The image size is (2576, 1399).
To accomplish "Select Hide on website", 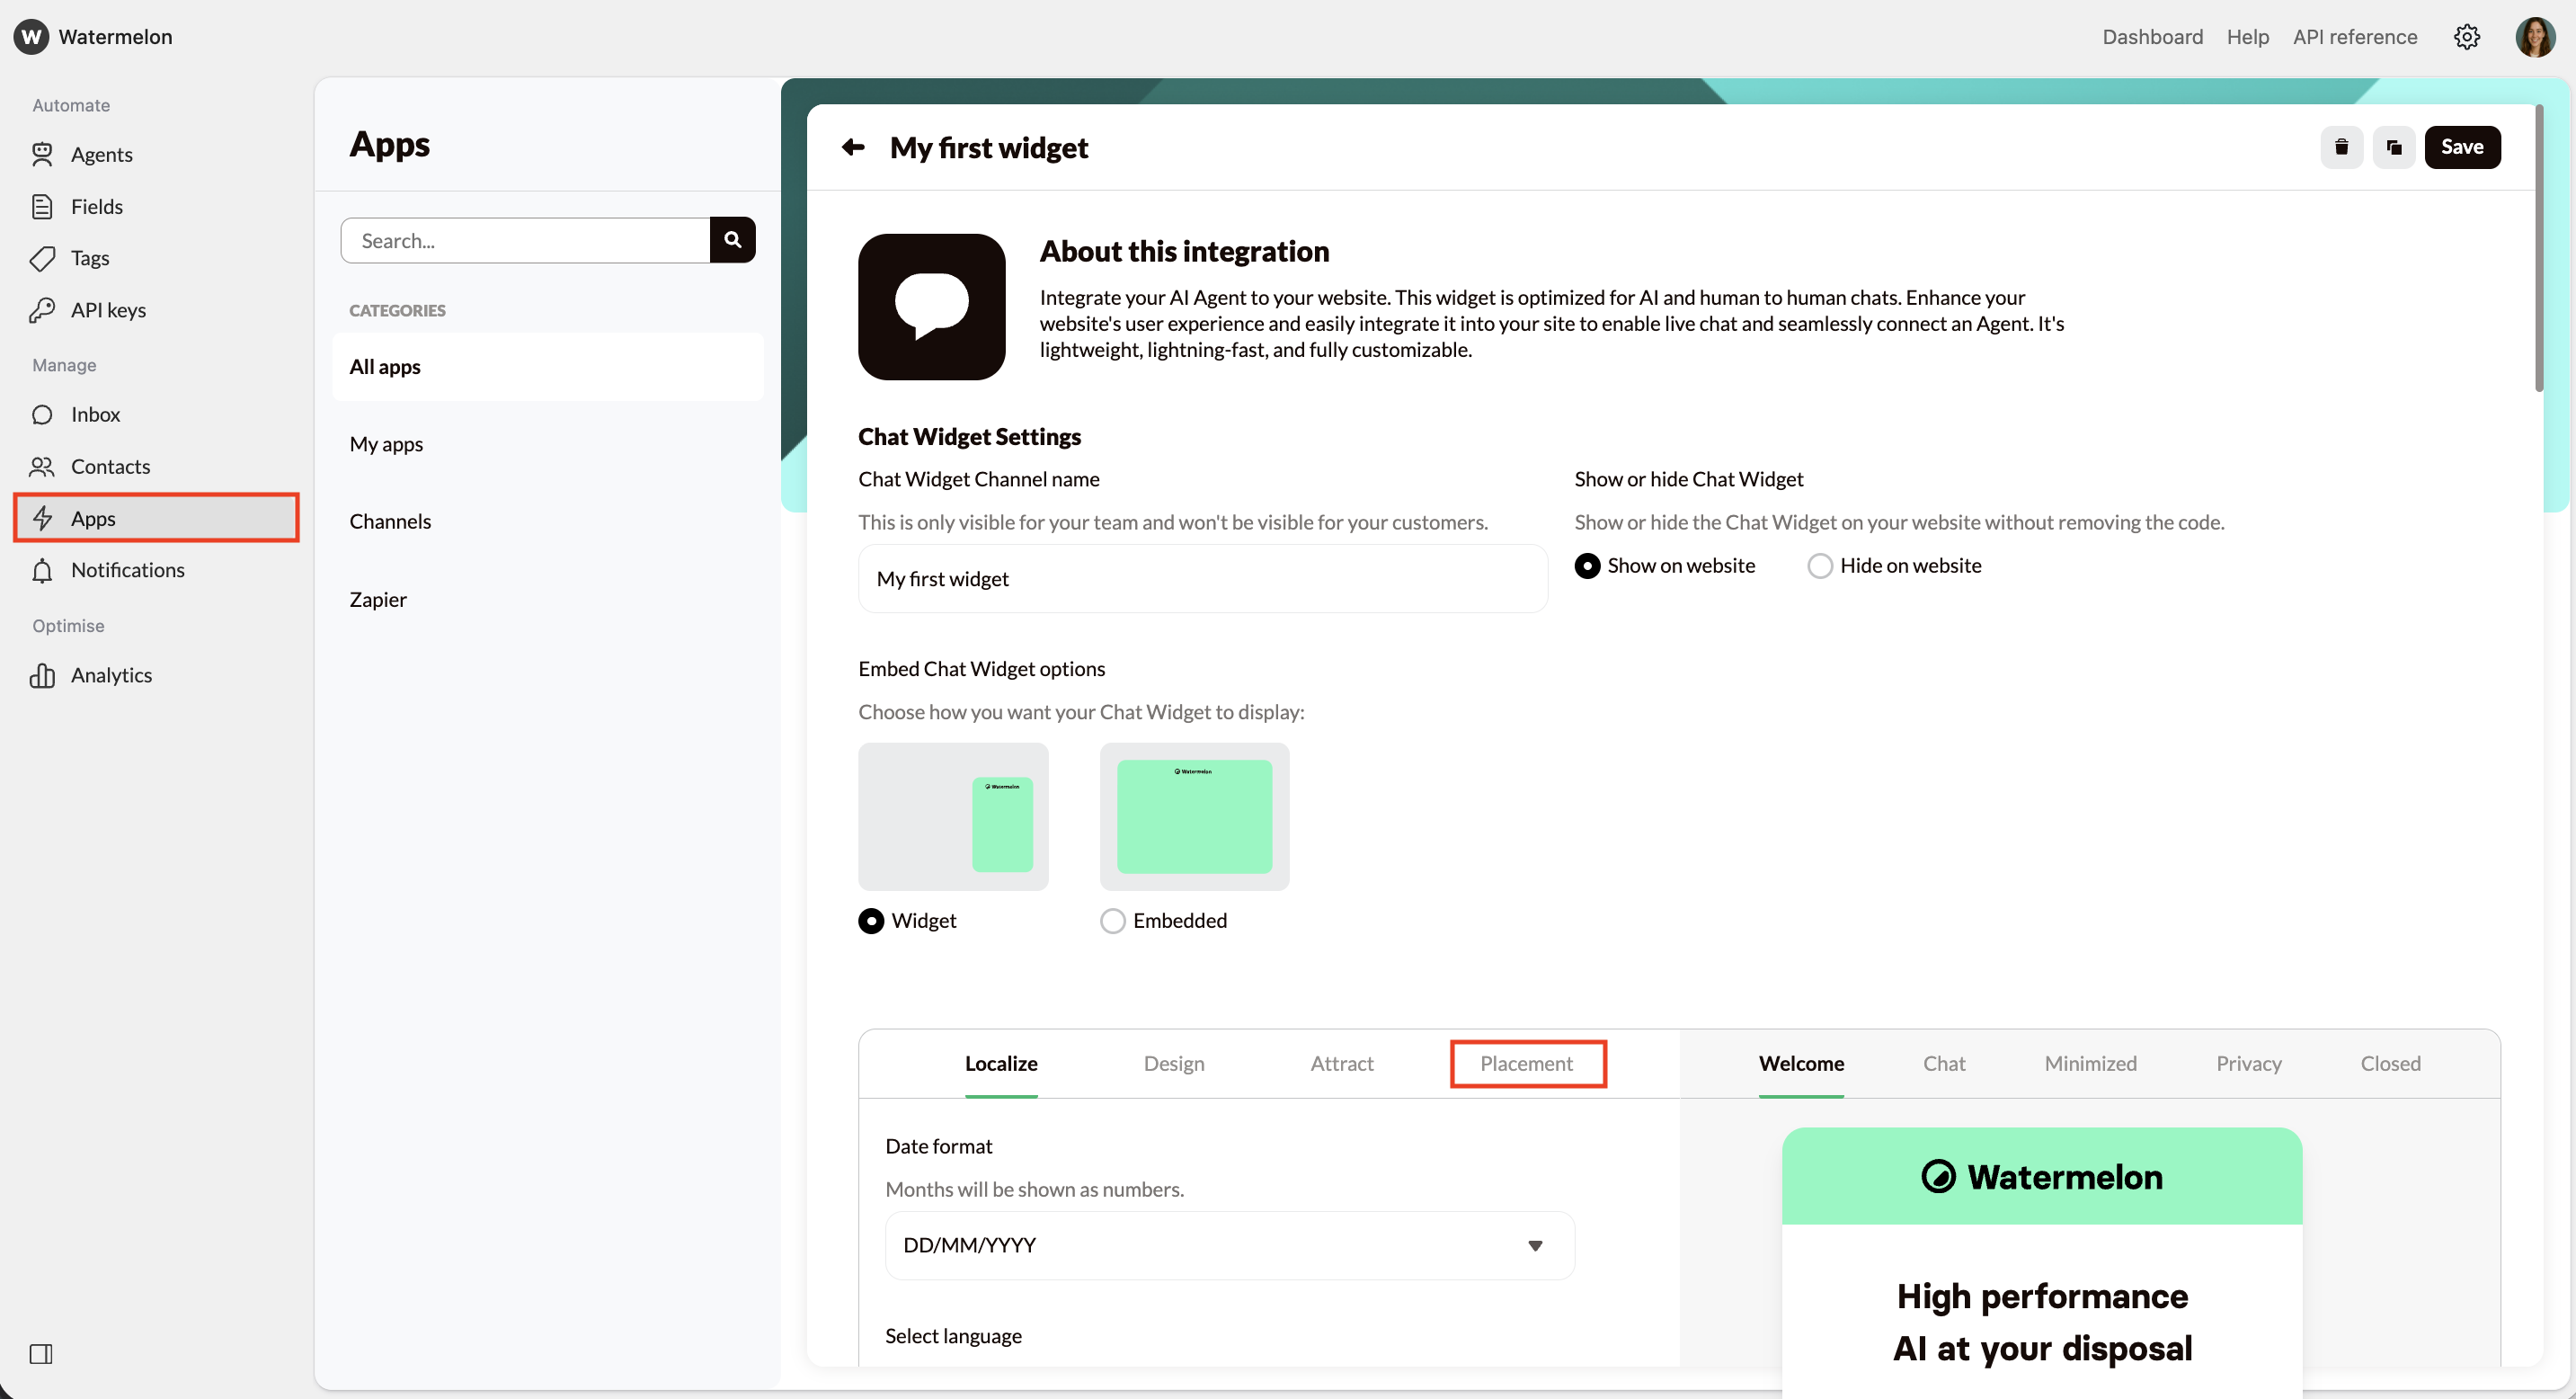I will pyautogui.click(x=1819, y=565).
